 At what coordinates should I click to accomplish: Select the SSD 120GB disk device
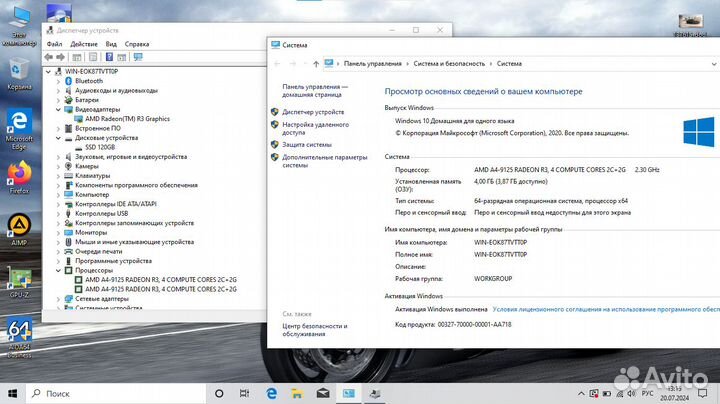tap(100, 147)
